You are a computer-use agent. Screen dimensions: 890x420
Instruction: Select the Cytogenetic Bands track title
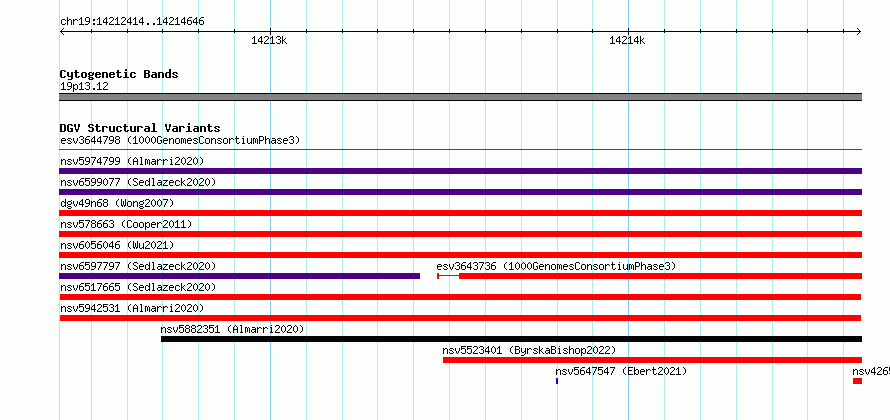(119, 74)
